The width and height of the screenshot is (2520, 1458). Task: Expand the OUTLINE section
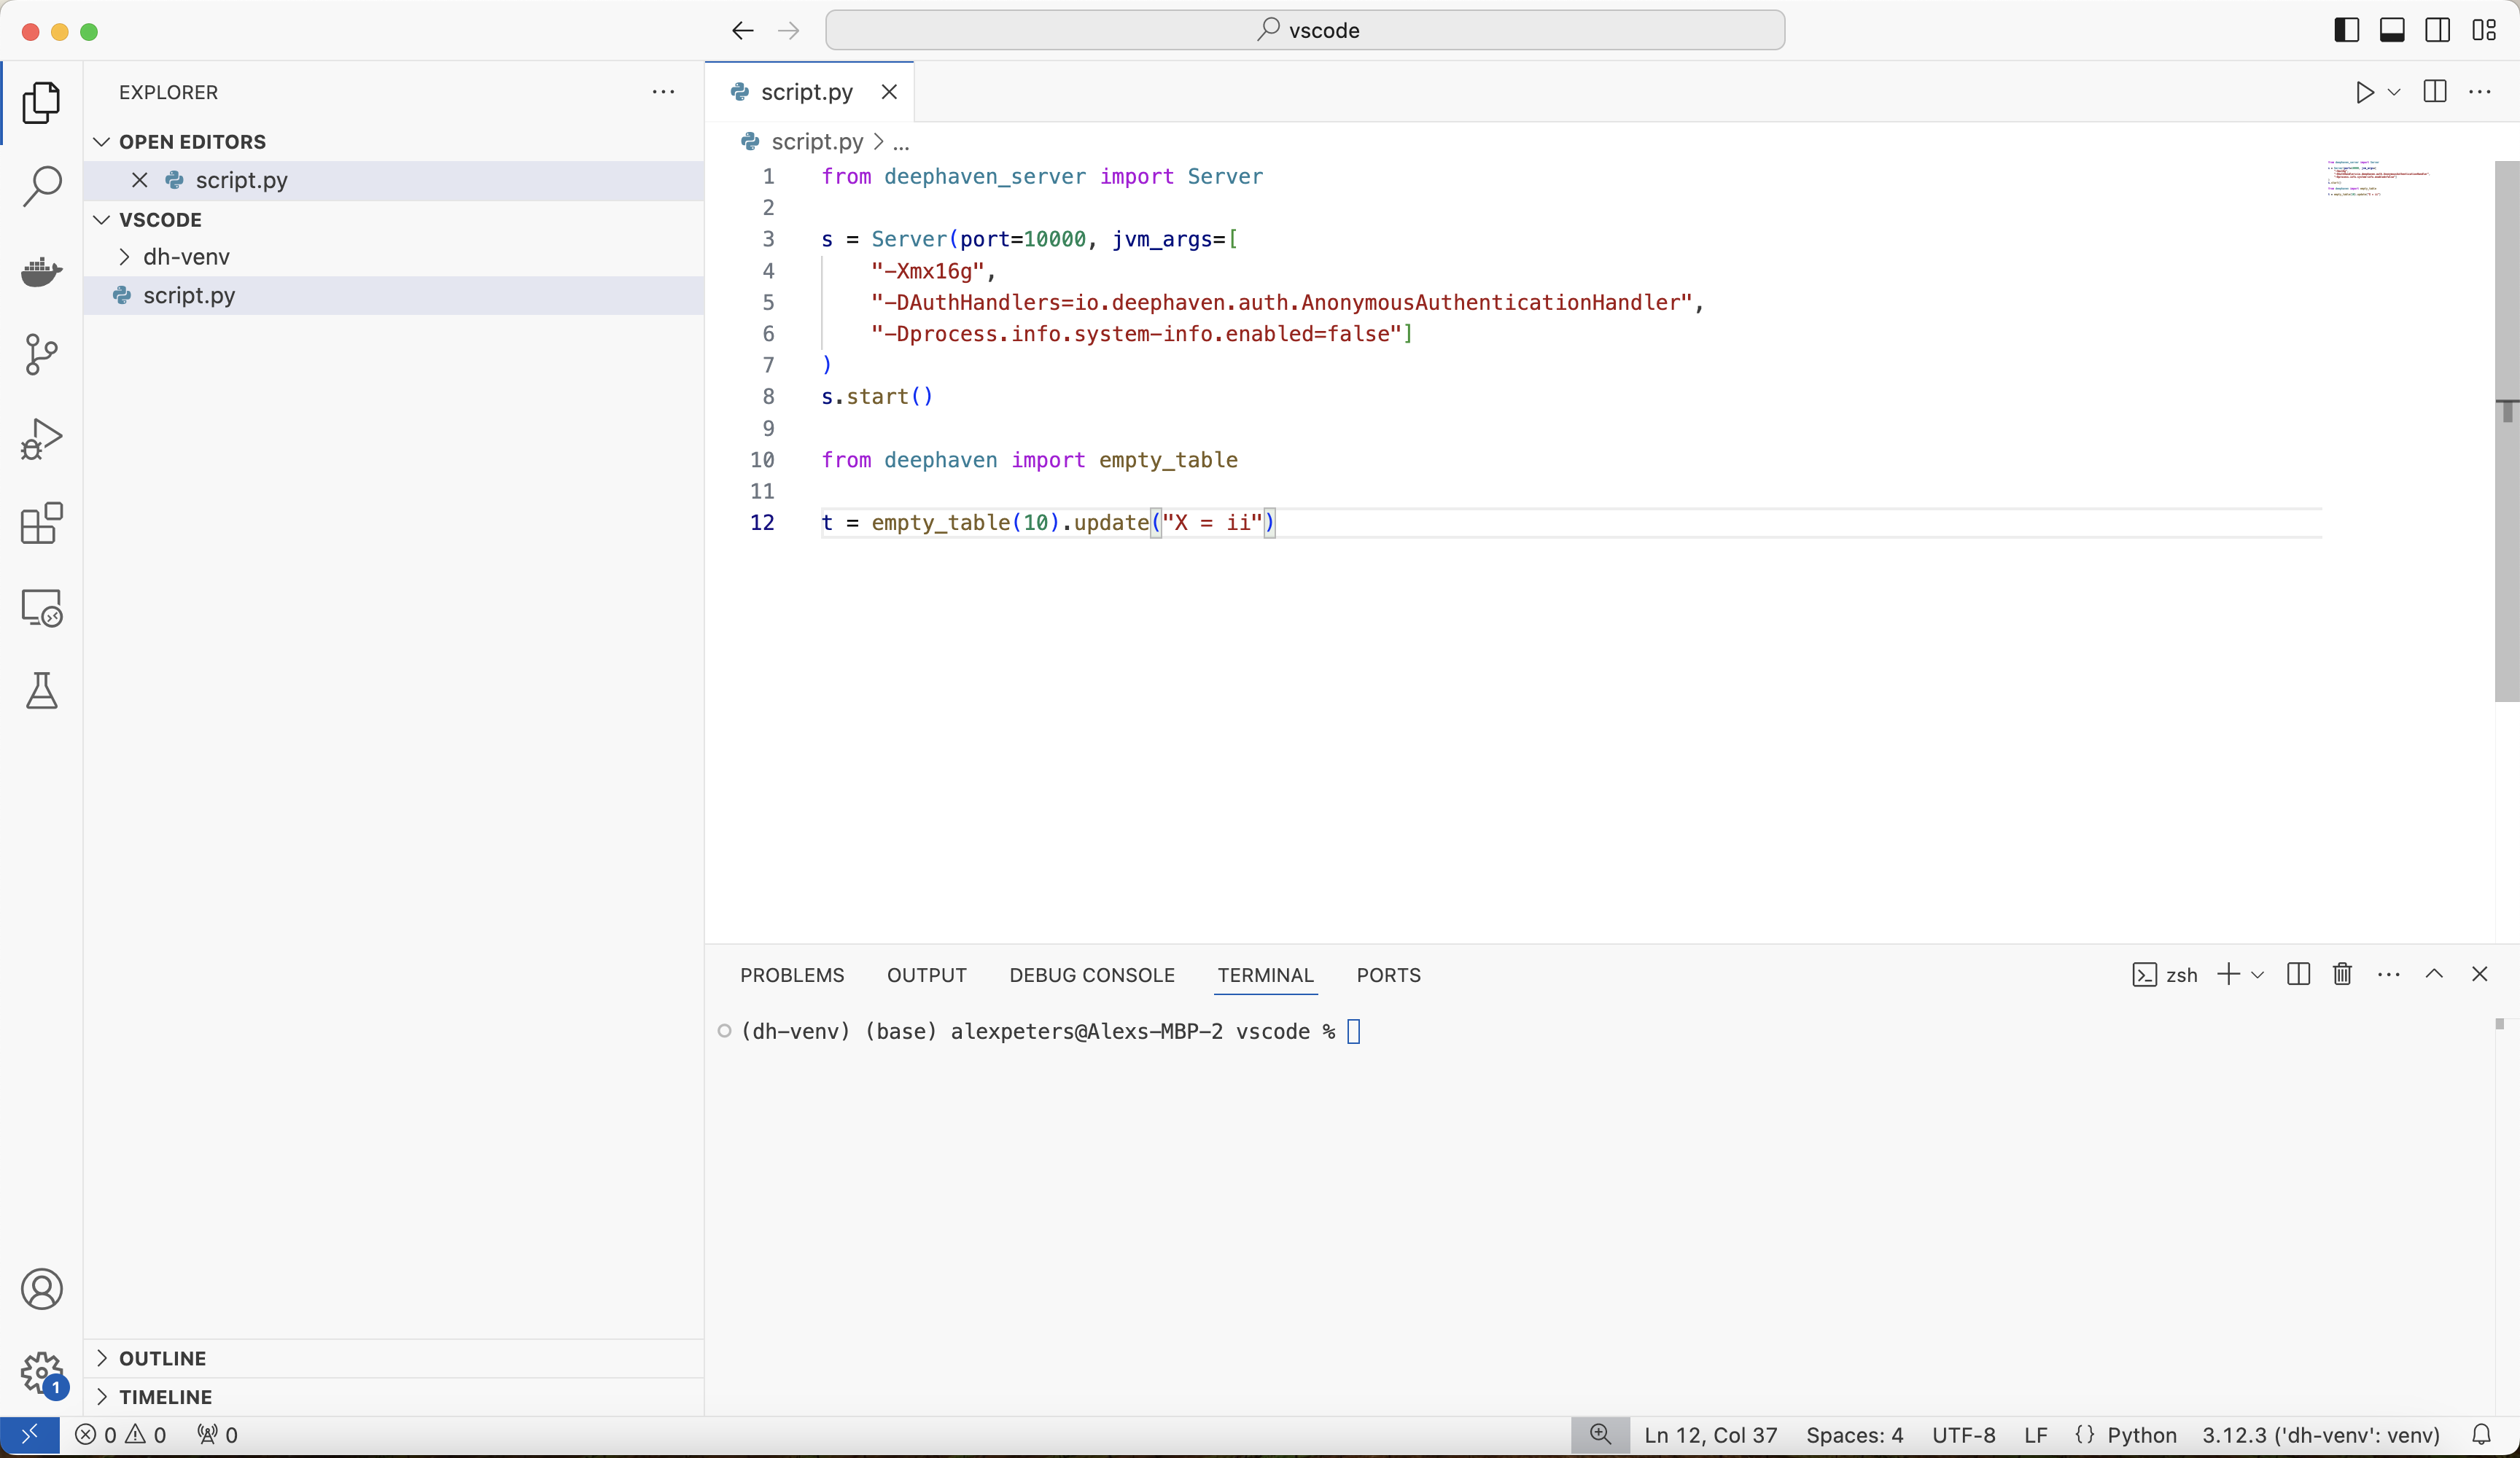coord(162,1358)
